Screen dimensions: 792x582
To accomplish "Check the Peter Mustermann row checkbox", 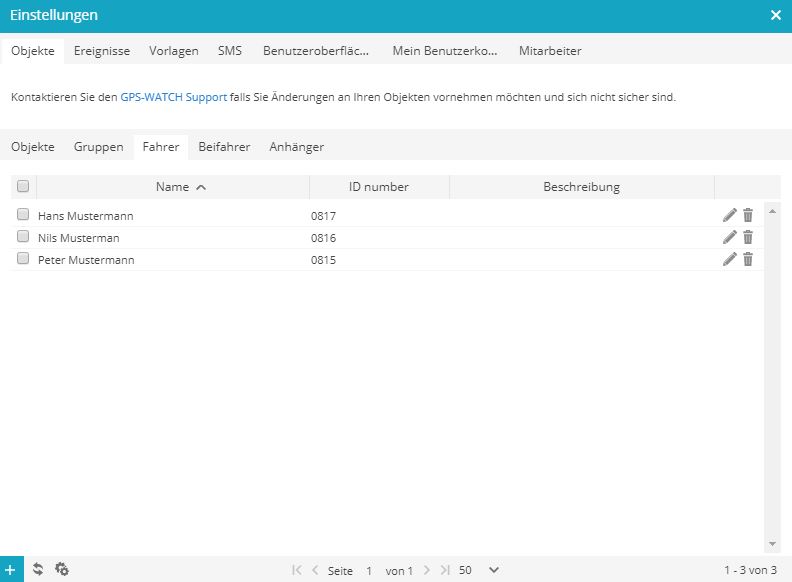I will coord(23,258).
